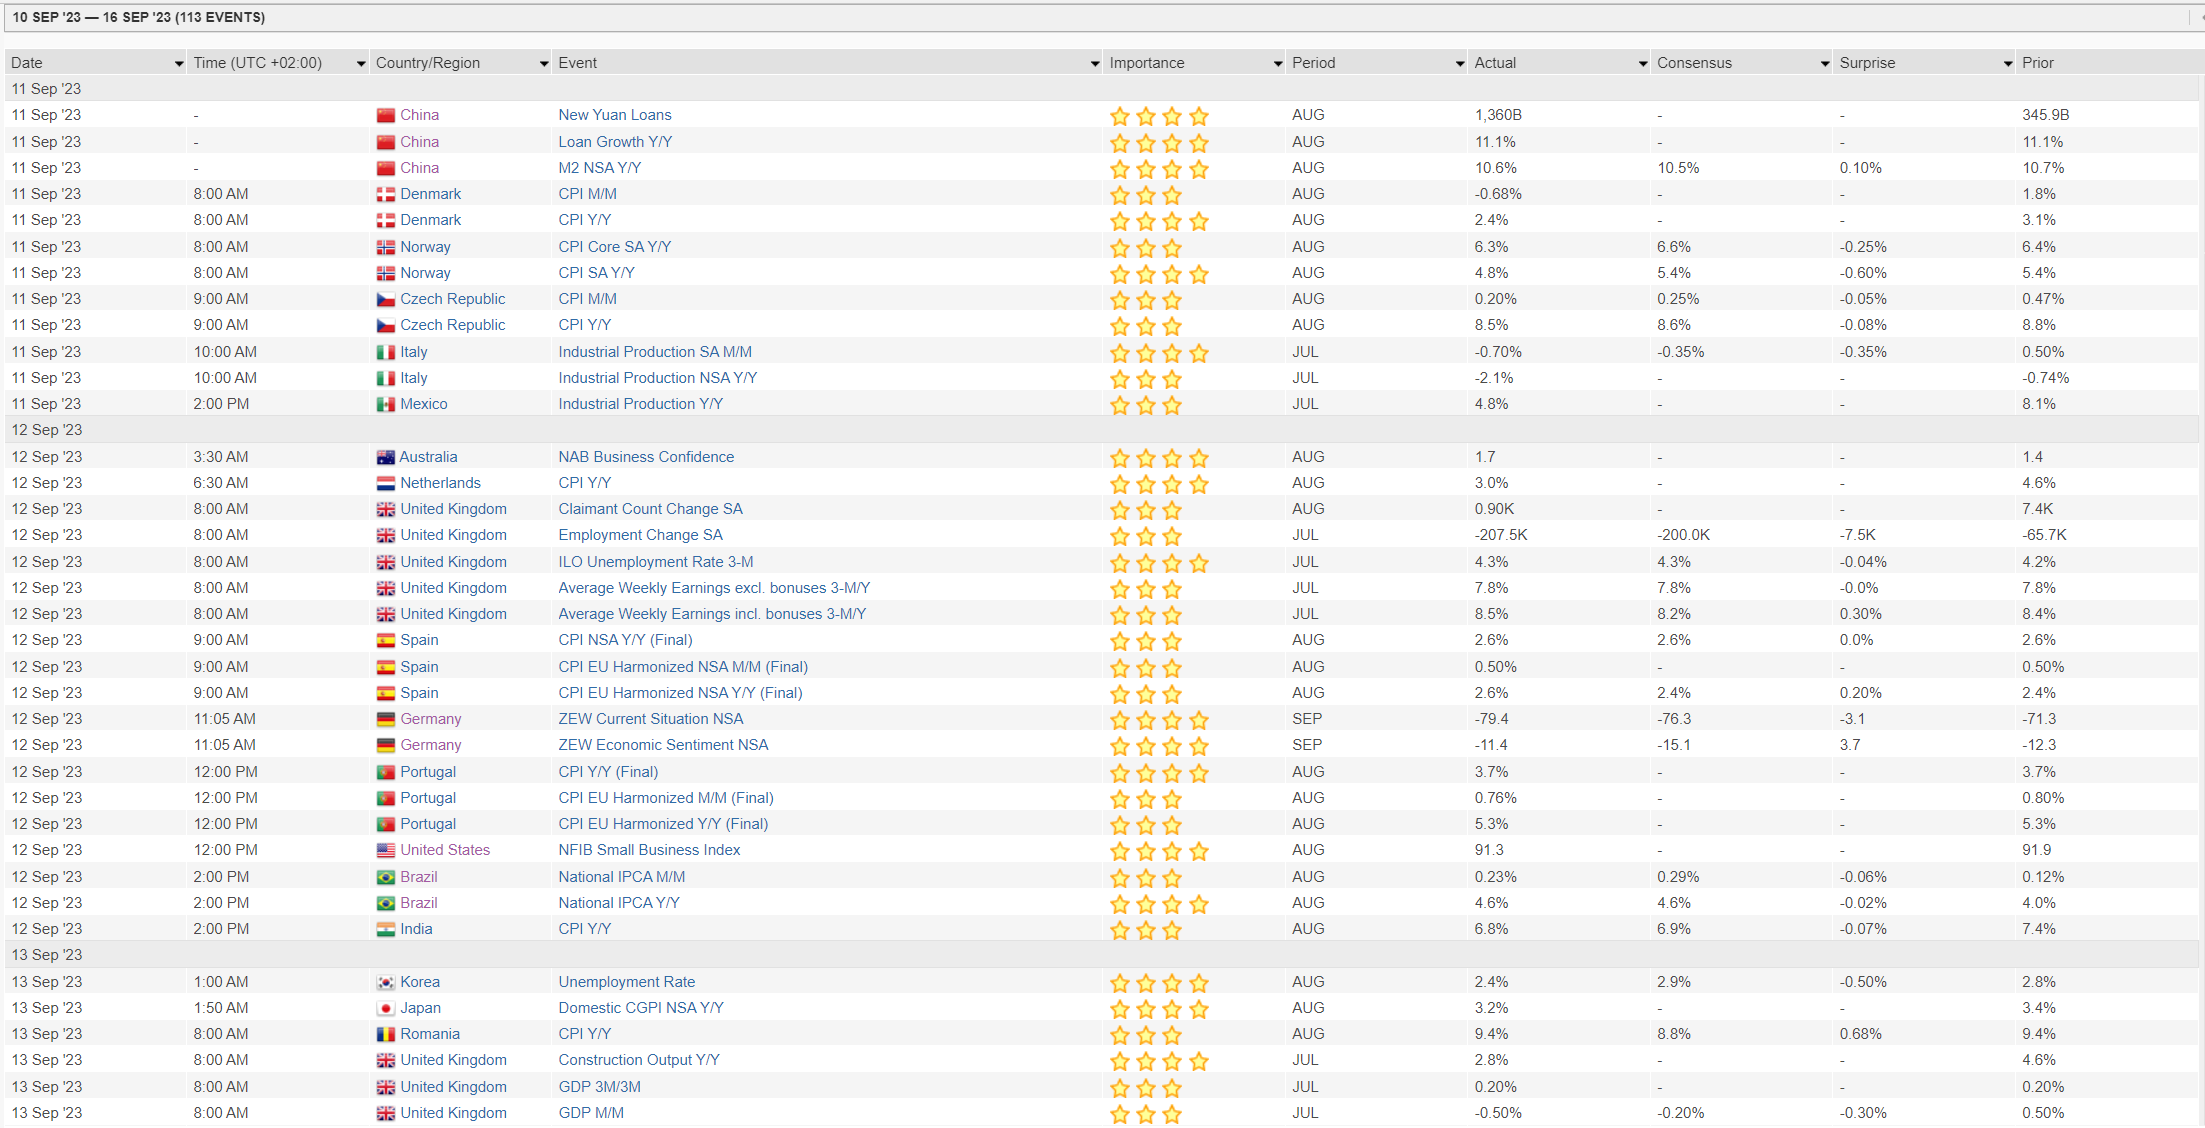Expand the Importance column filter dropdown

[x=1277, y=64]
